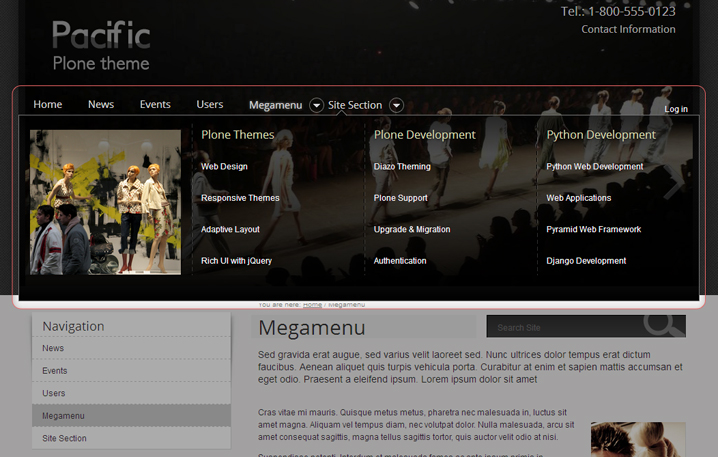Open the Contact Information link

(x=628, y=29)
